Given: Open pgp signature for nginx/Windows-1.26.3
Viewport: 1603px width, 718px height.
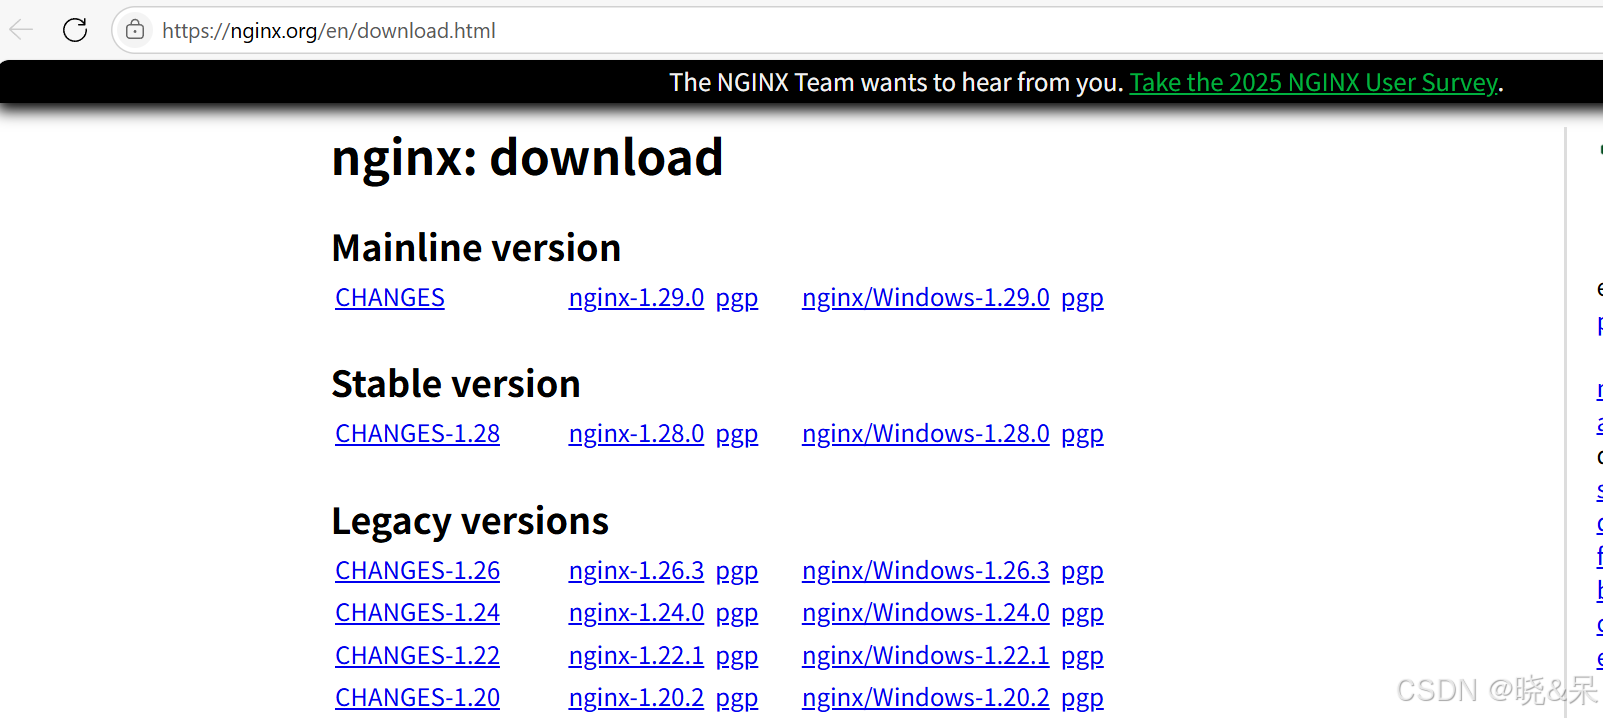Looking at the screenshot, I should click(1082, 572).
